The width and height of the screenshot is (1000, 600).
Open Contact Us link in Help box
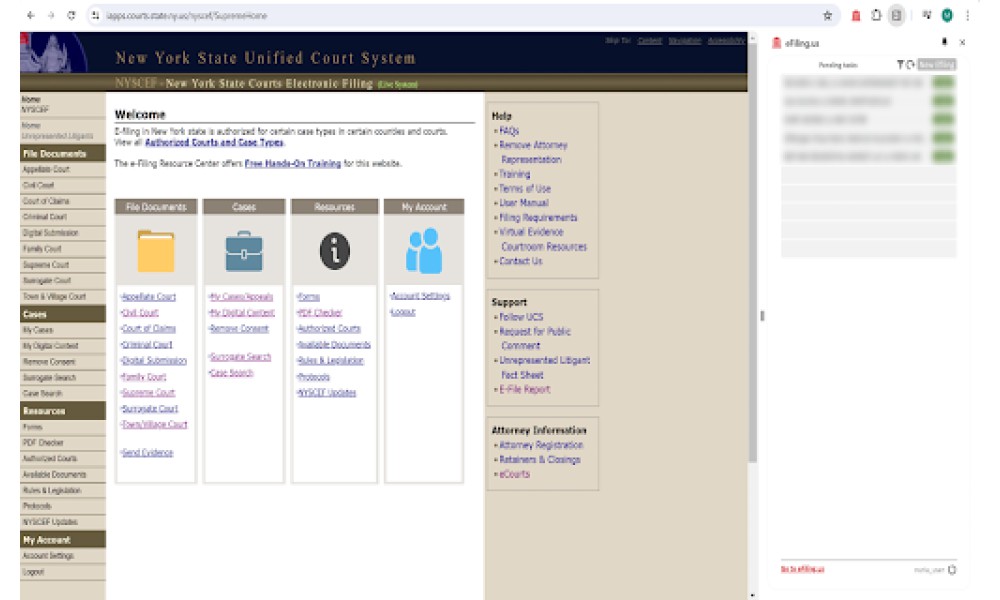(520, 261)
